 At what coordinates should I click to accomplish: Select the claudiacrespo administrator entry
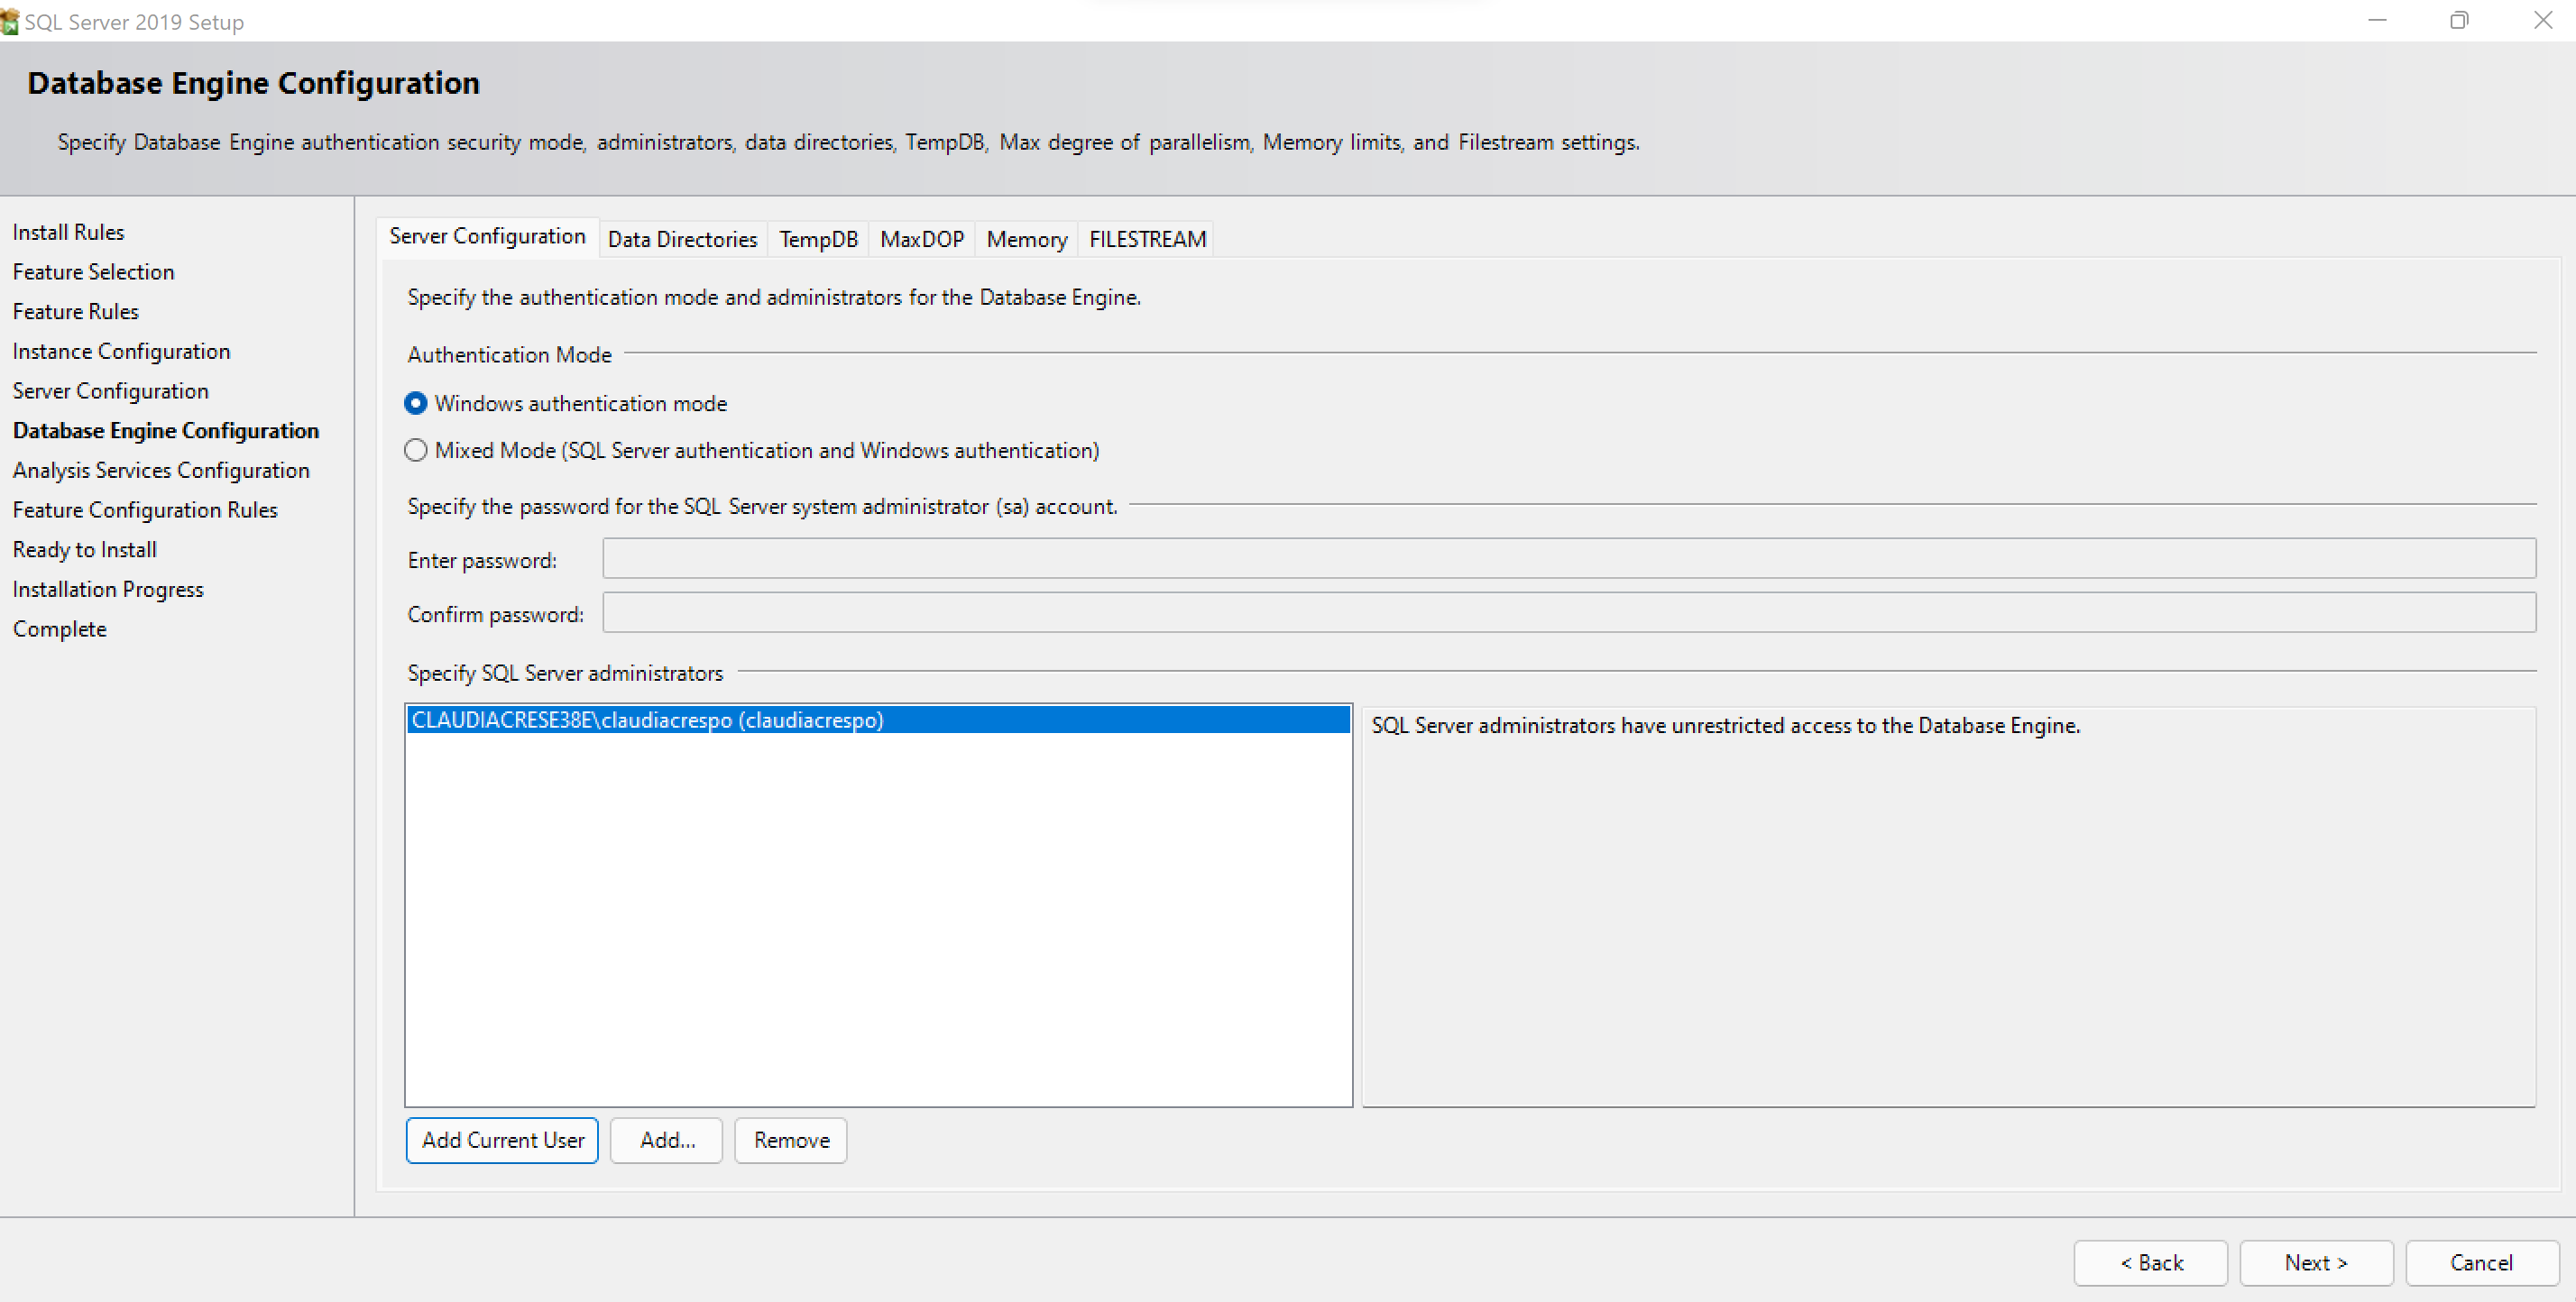(x=647, y=720)
